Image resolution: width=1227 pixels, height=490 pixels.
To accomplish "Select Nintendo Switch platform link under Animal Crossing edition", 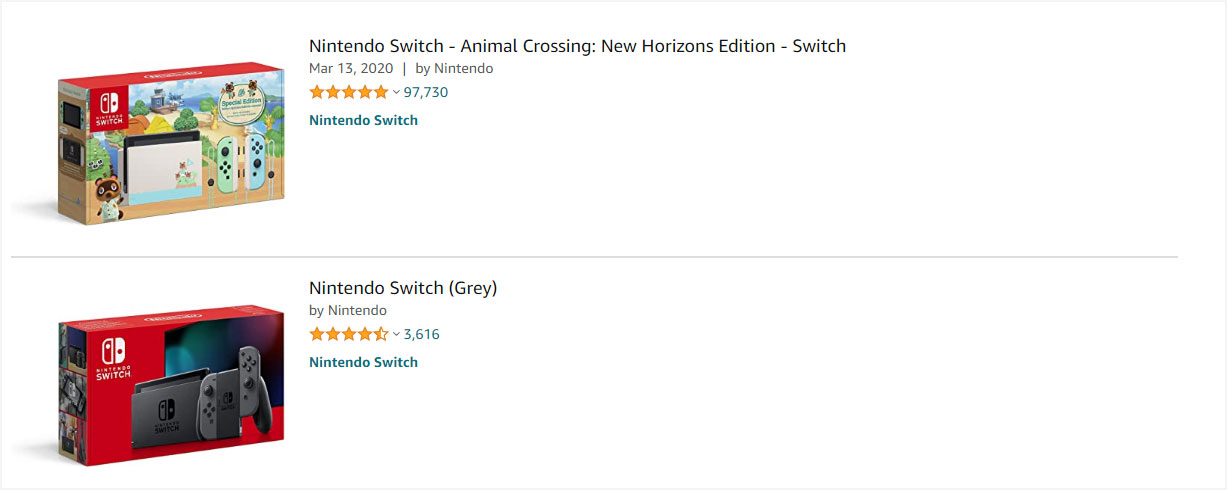I will pos(363,120).
